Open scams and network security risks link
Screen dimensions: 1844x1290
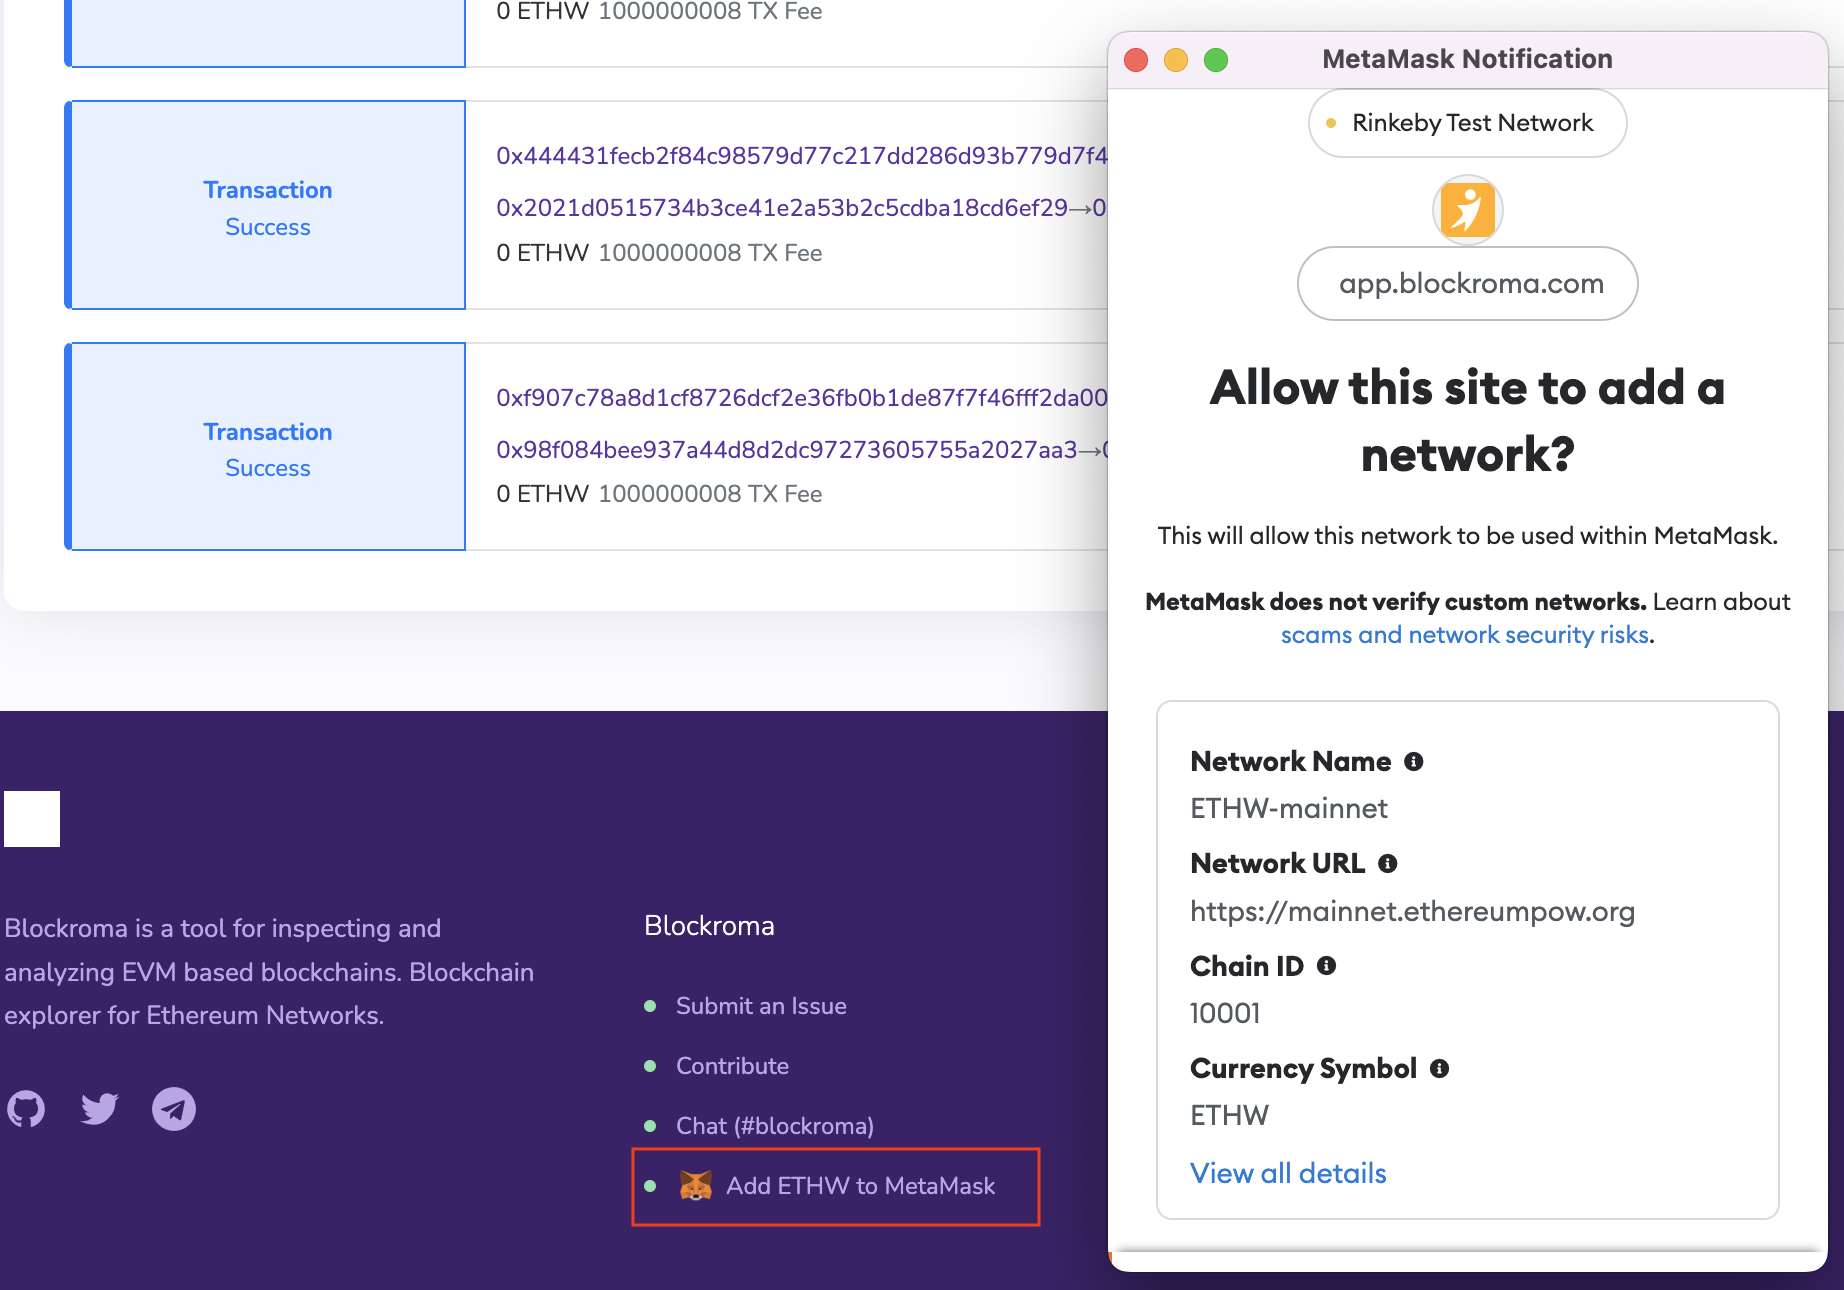[1464, 635]
